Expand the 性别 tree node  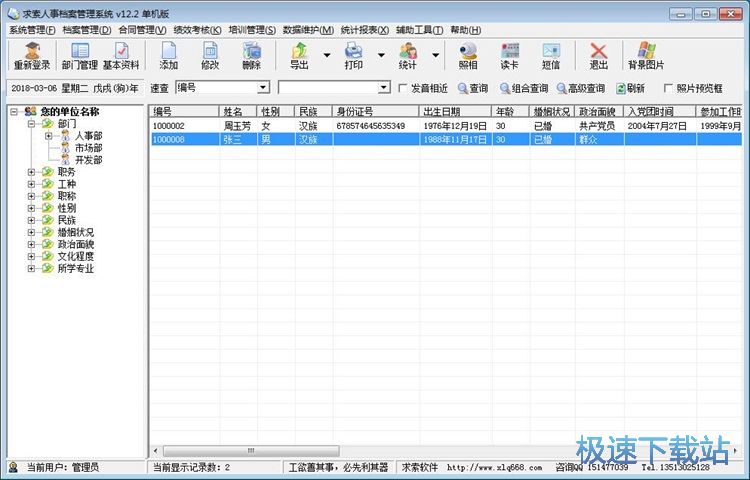(x=32, y=208)
